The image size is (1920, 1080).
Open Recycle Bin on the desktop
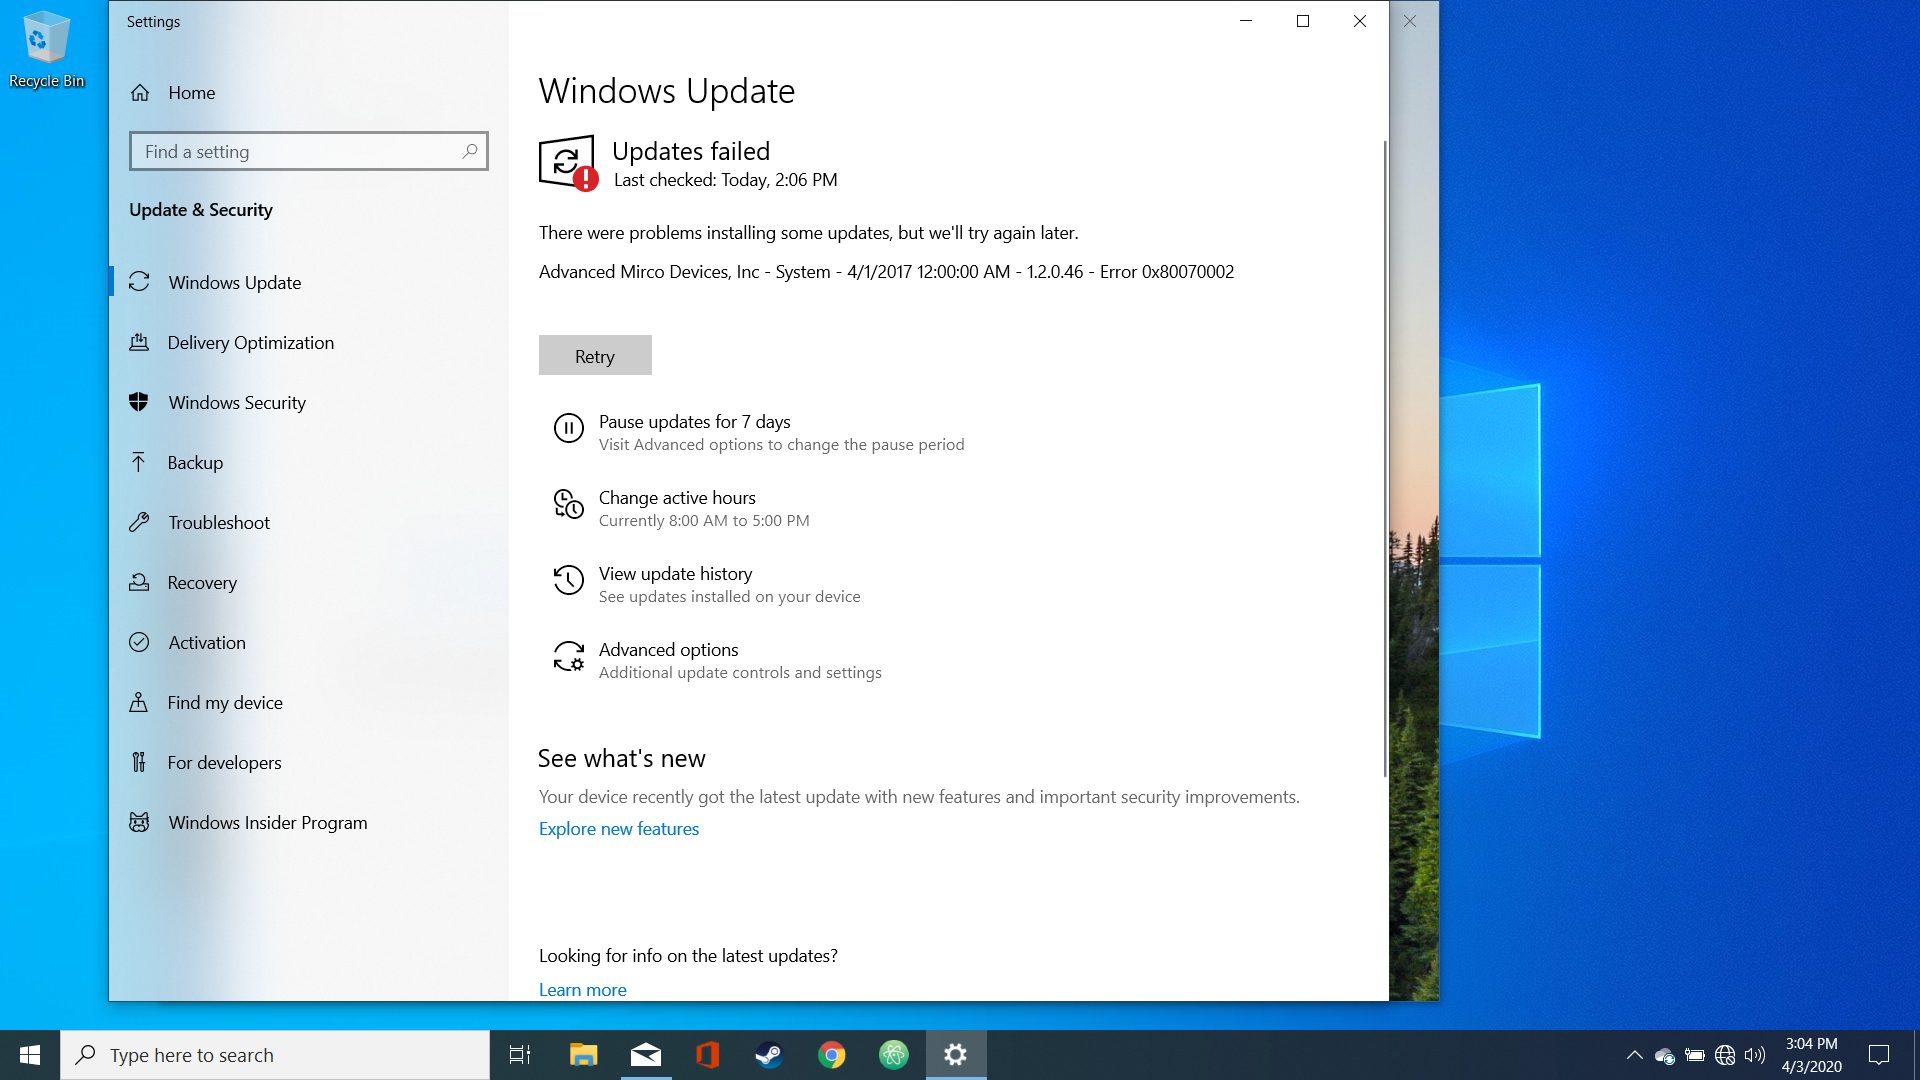tap(46, 49)
